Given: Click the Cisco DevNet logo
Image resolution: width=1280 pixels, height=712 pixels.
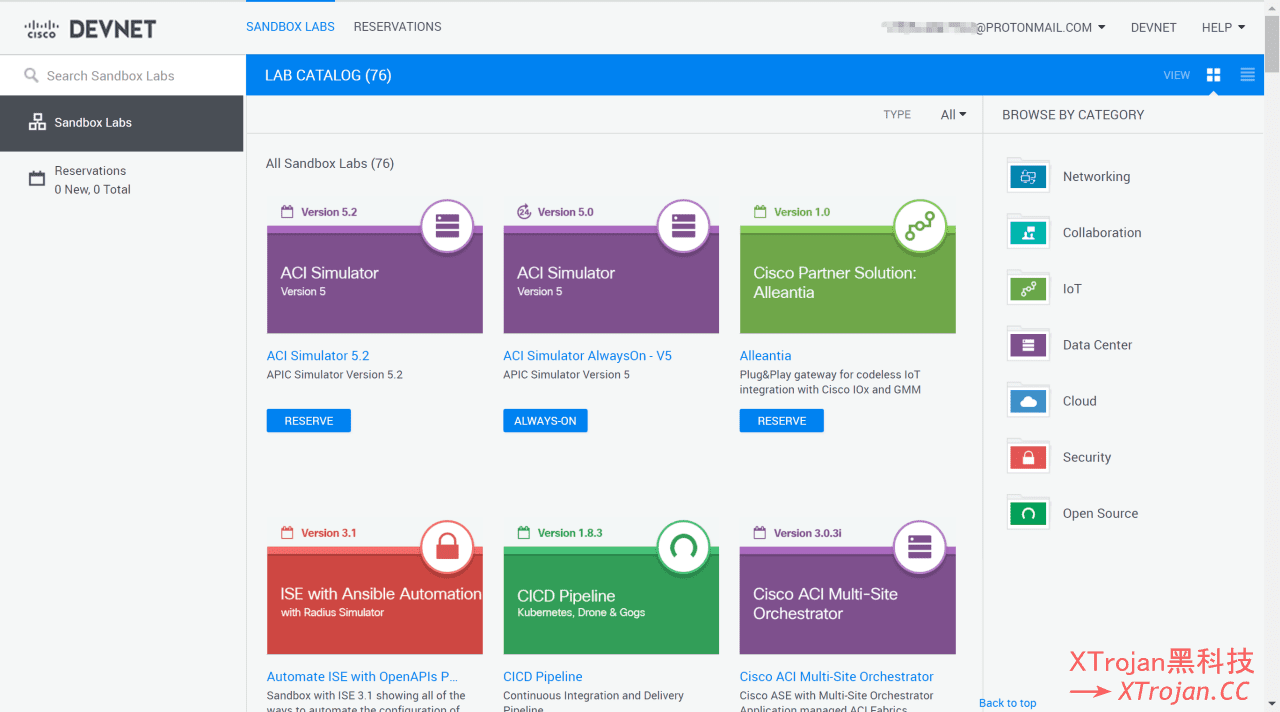Looking at the screenshot, I should 90,29.
